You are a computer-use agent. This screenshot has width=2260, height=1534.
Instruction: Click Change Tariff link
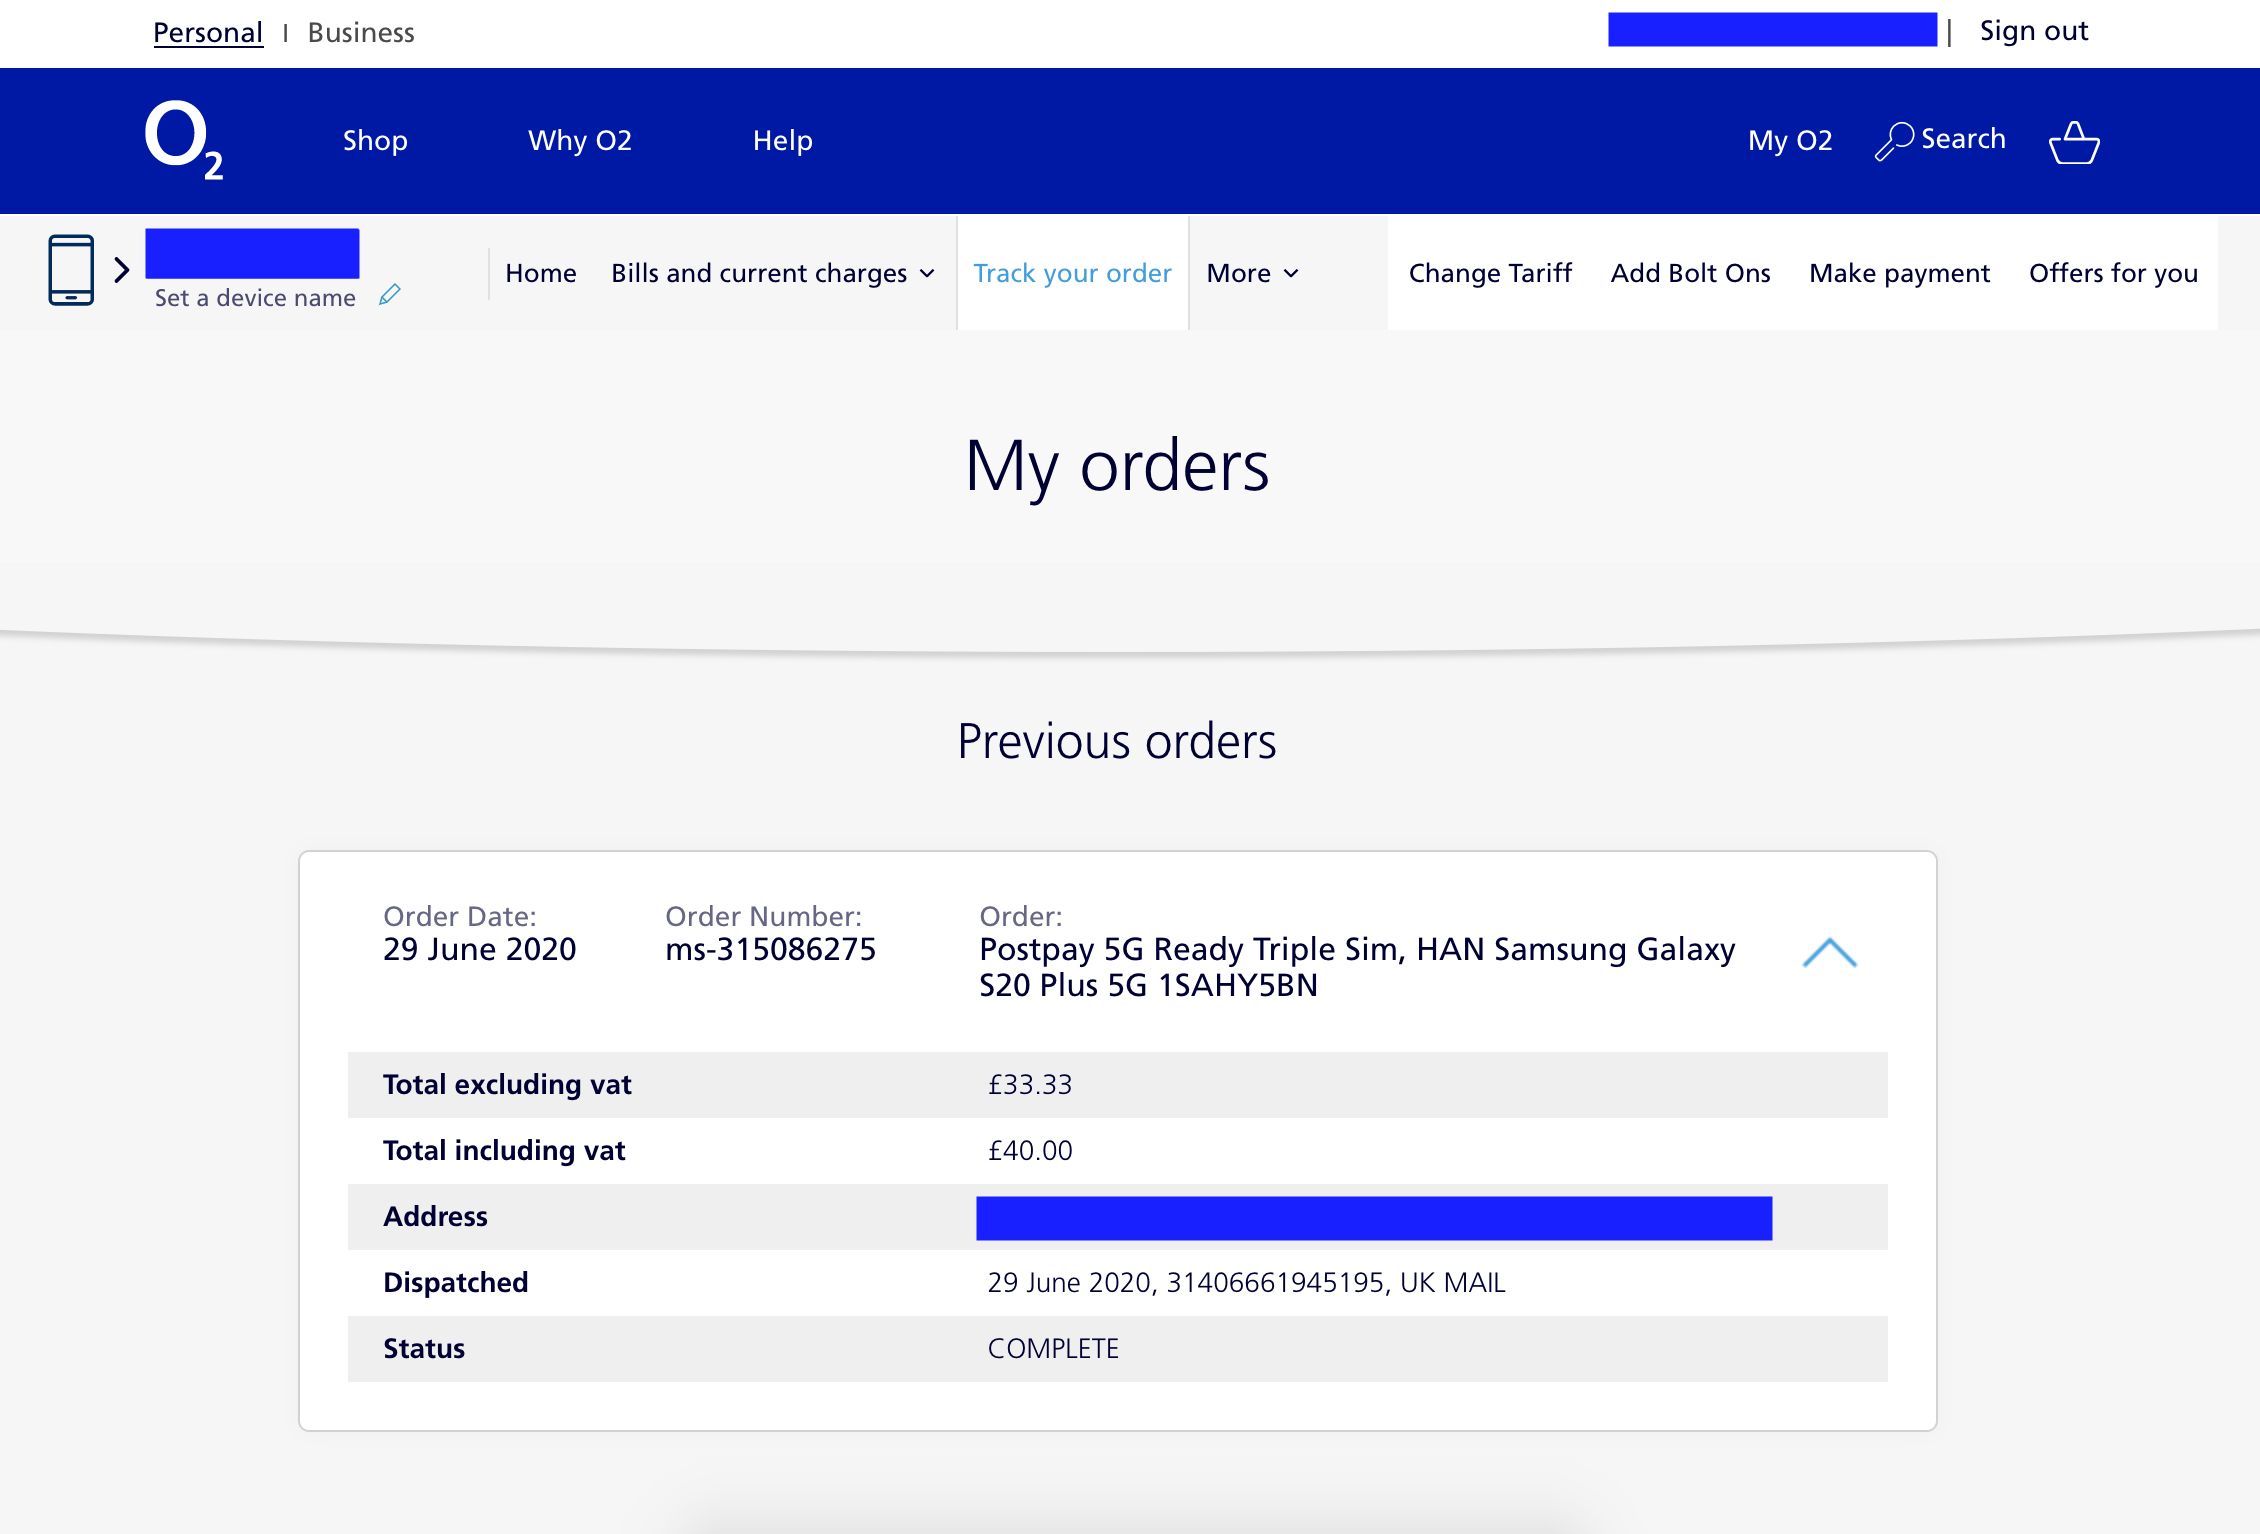point(1489,273)
